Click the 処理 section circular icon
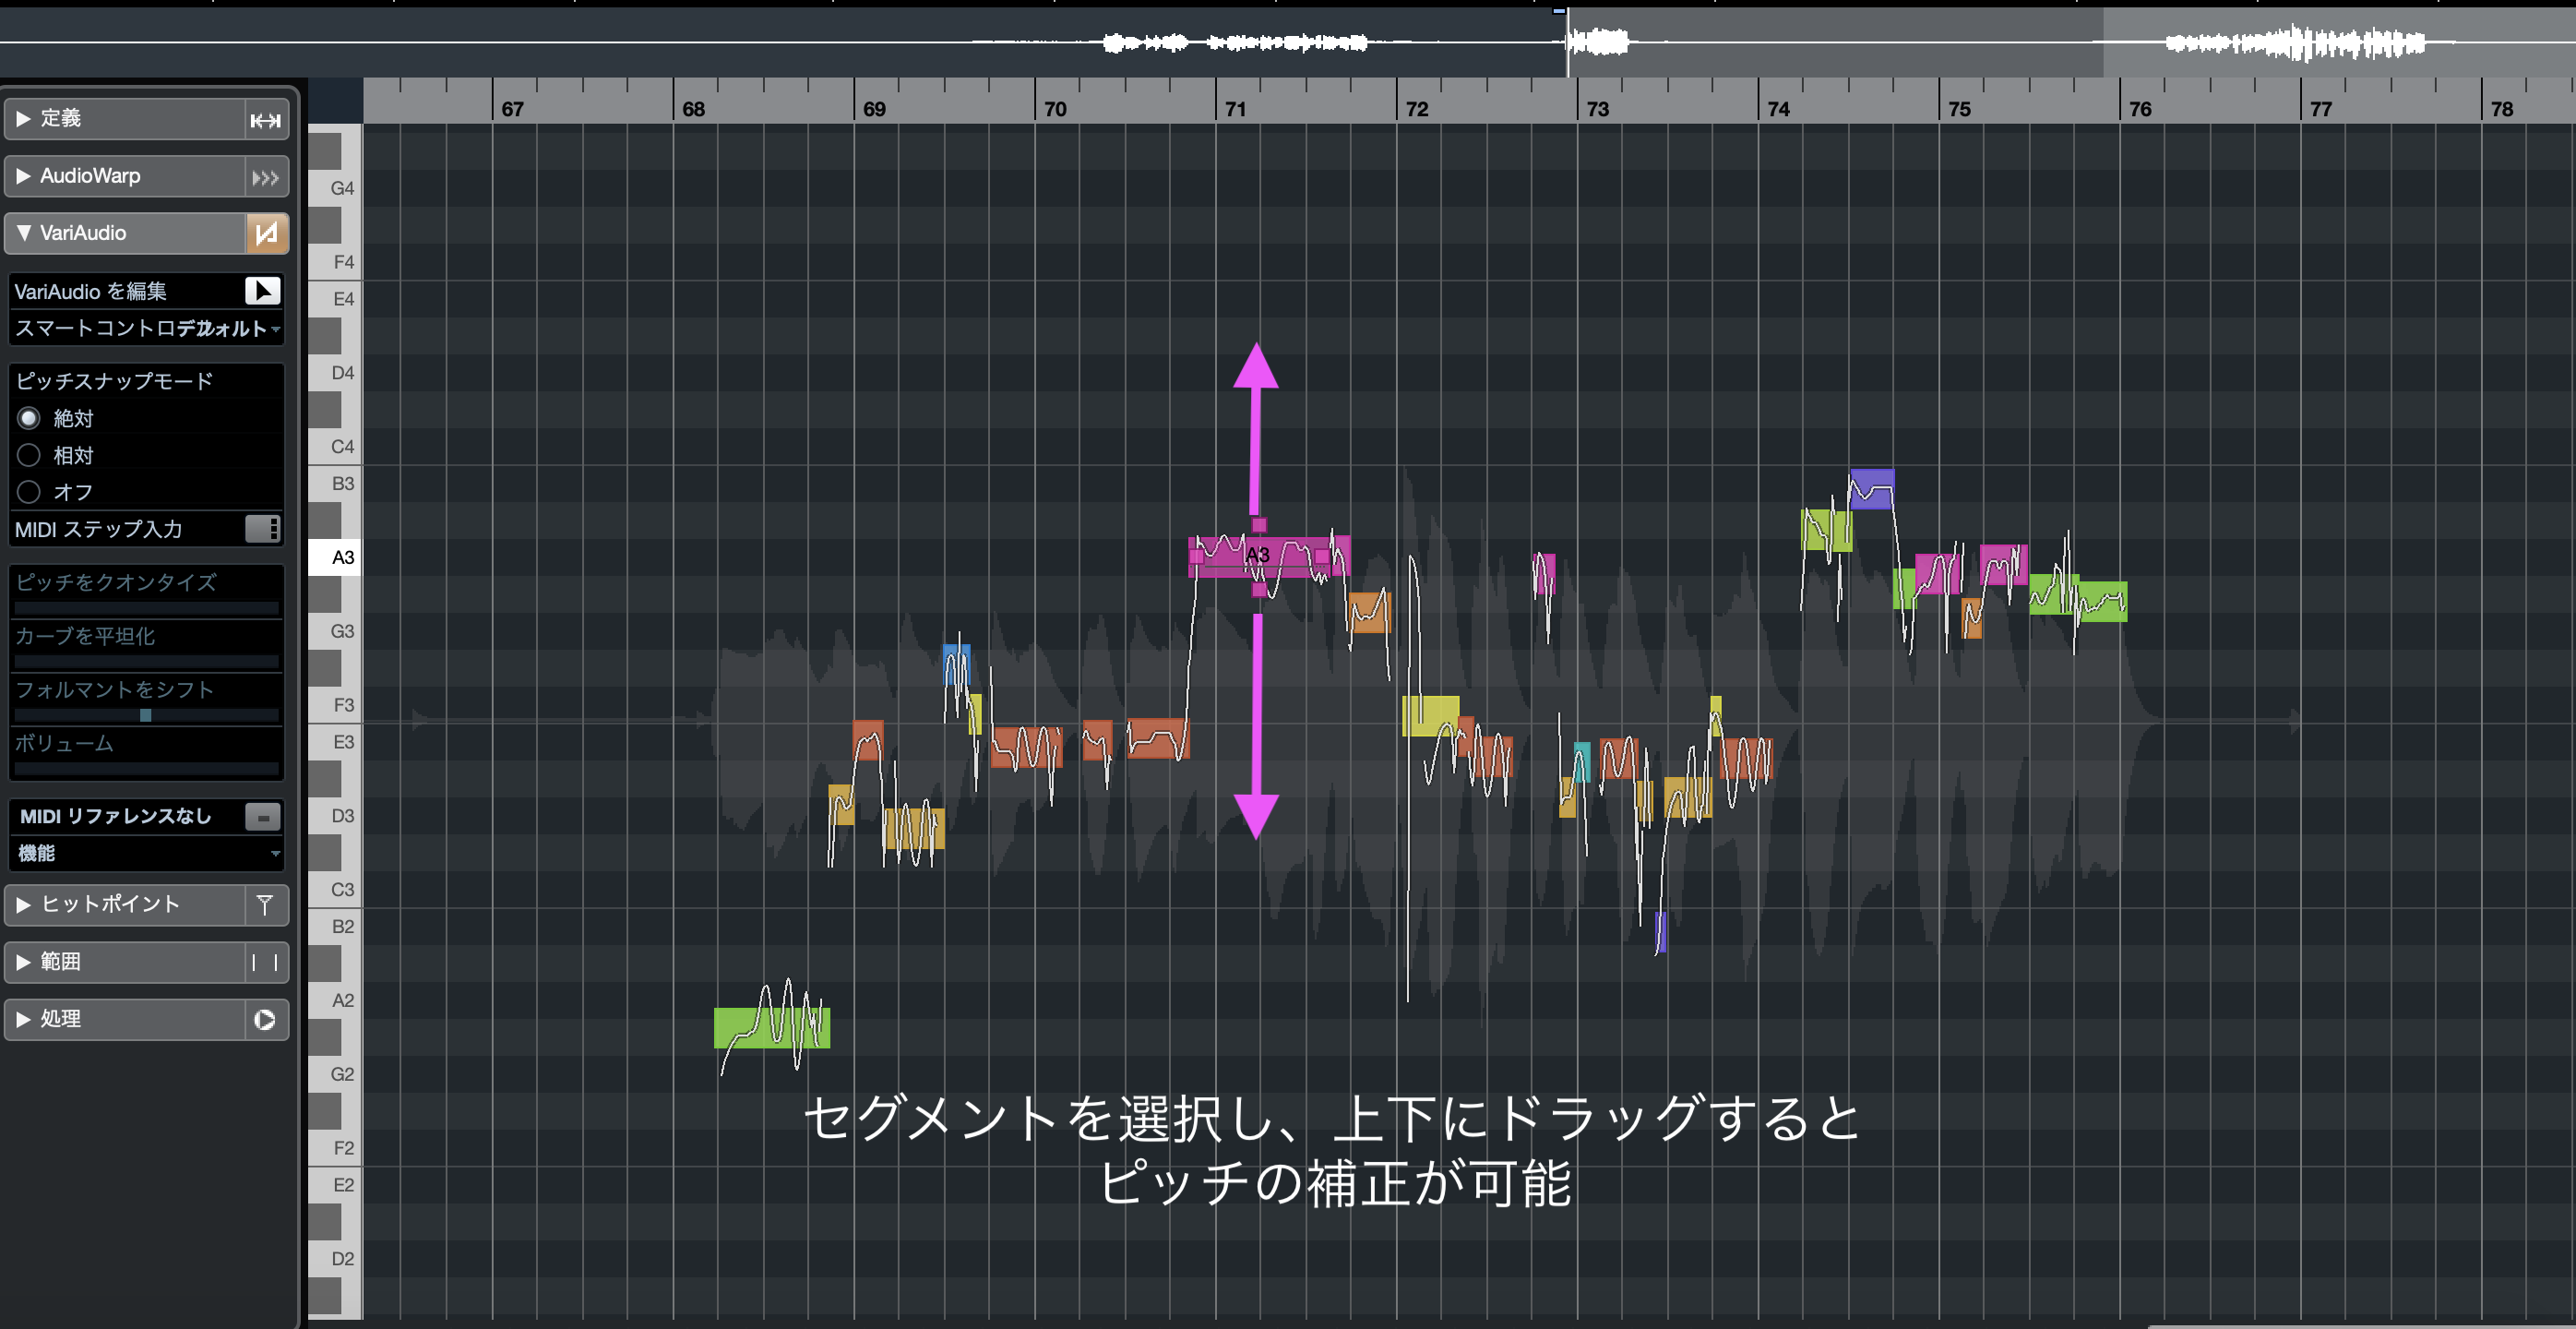This screenshot has width=2576, height=1329. coord(265,1020)
